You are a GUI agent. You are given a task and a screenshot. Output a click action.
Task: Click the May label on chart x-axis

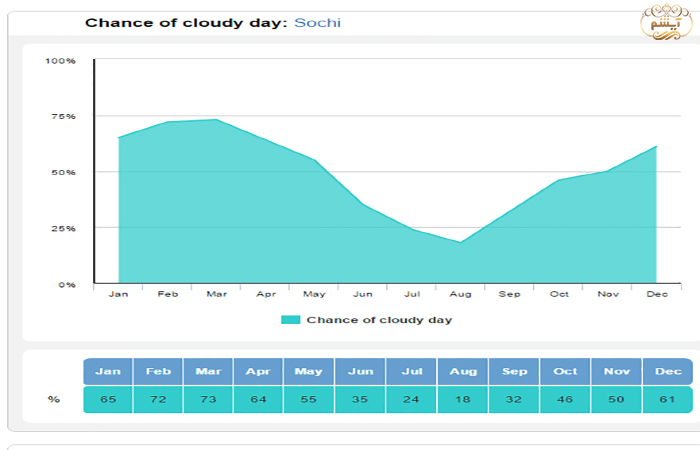point(314,294)
